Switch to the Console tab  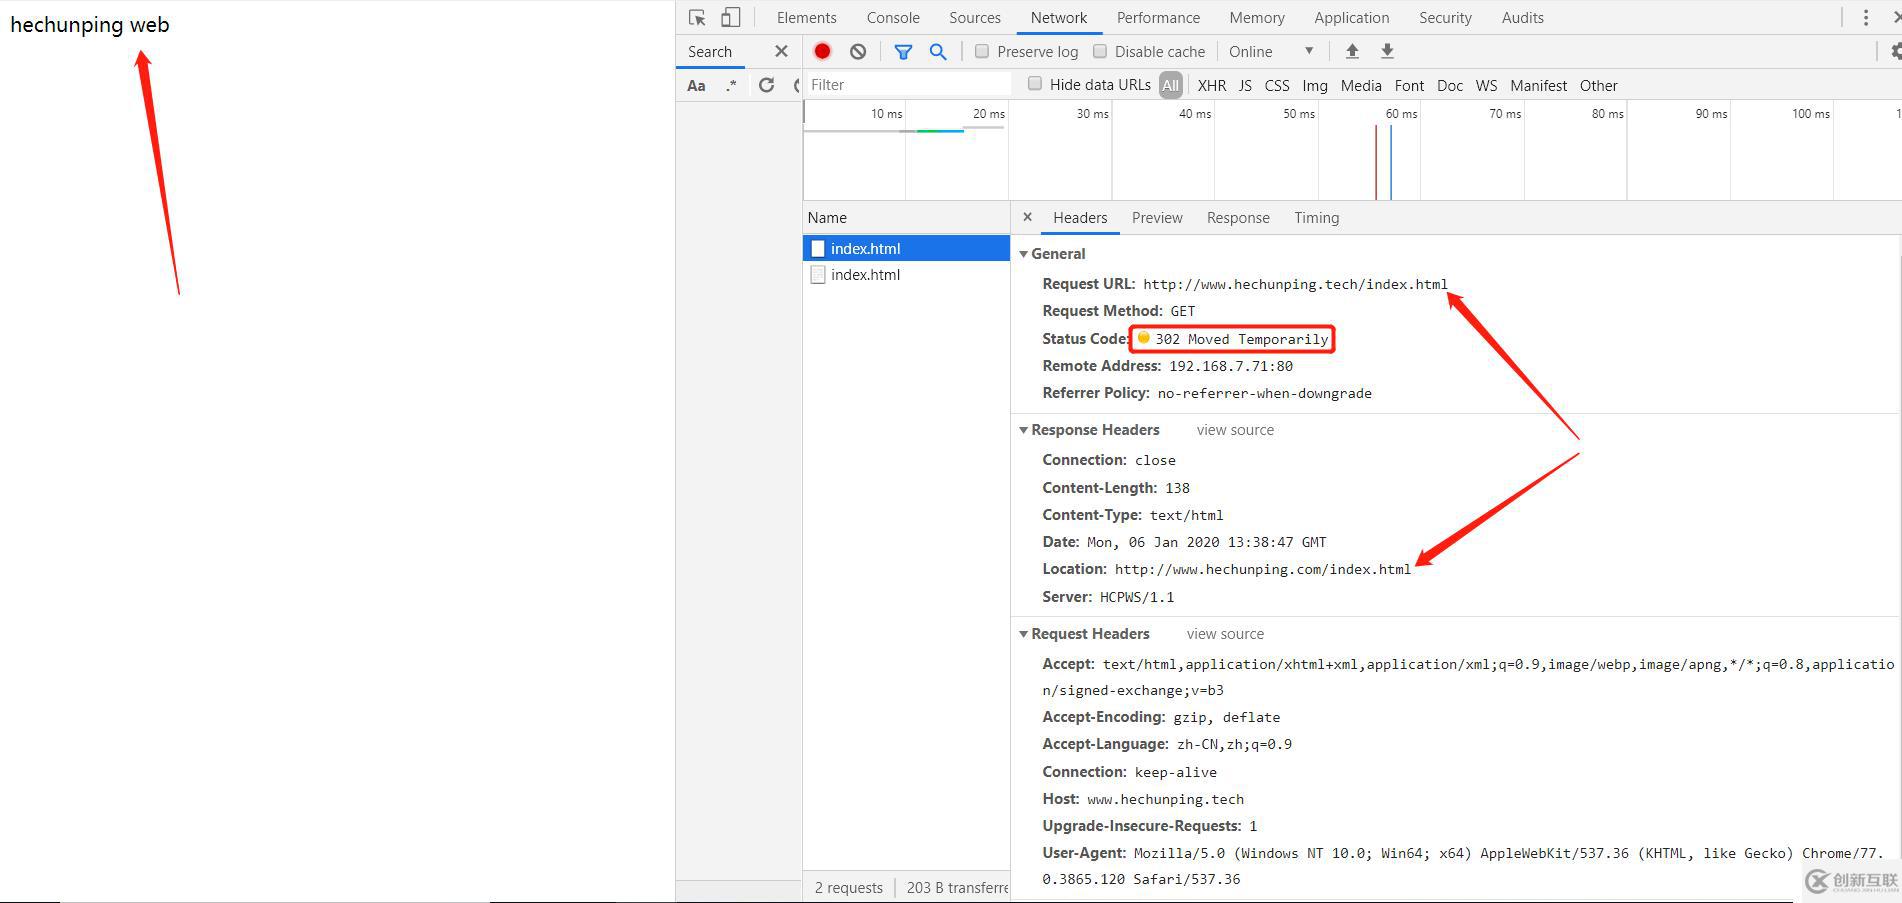pos(893,17)
